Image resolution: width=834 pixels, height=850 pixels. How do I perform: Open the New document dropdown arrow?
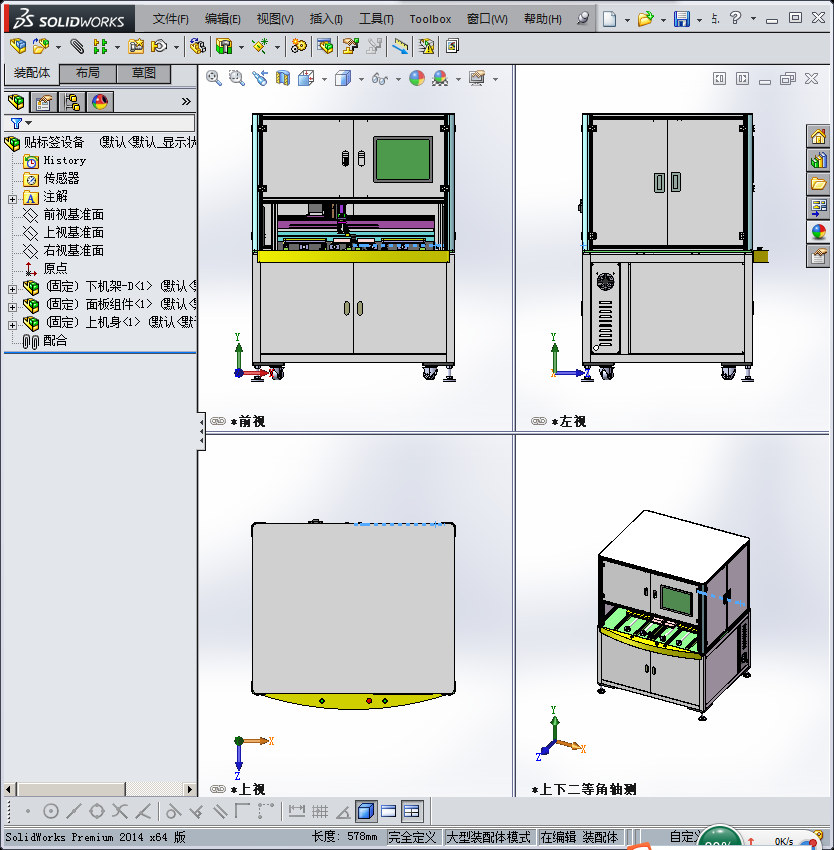tap(627, 20)
